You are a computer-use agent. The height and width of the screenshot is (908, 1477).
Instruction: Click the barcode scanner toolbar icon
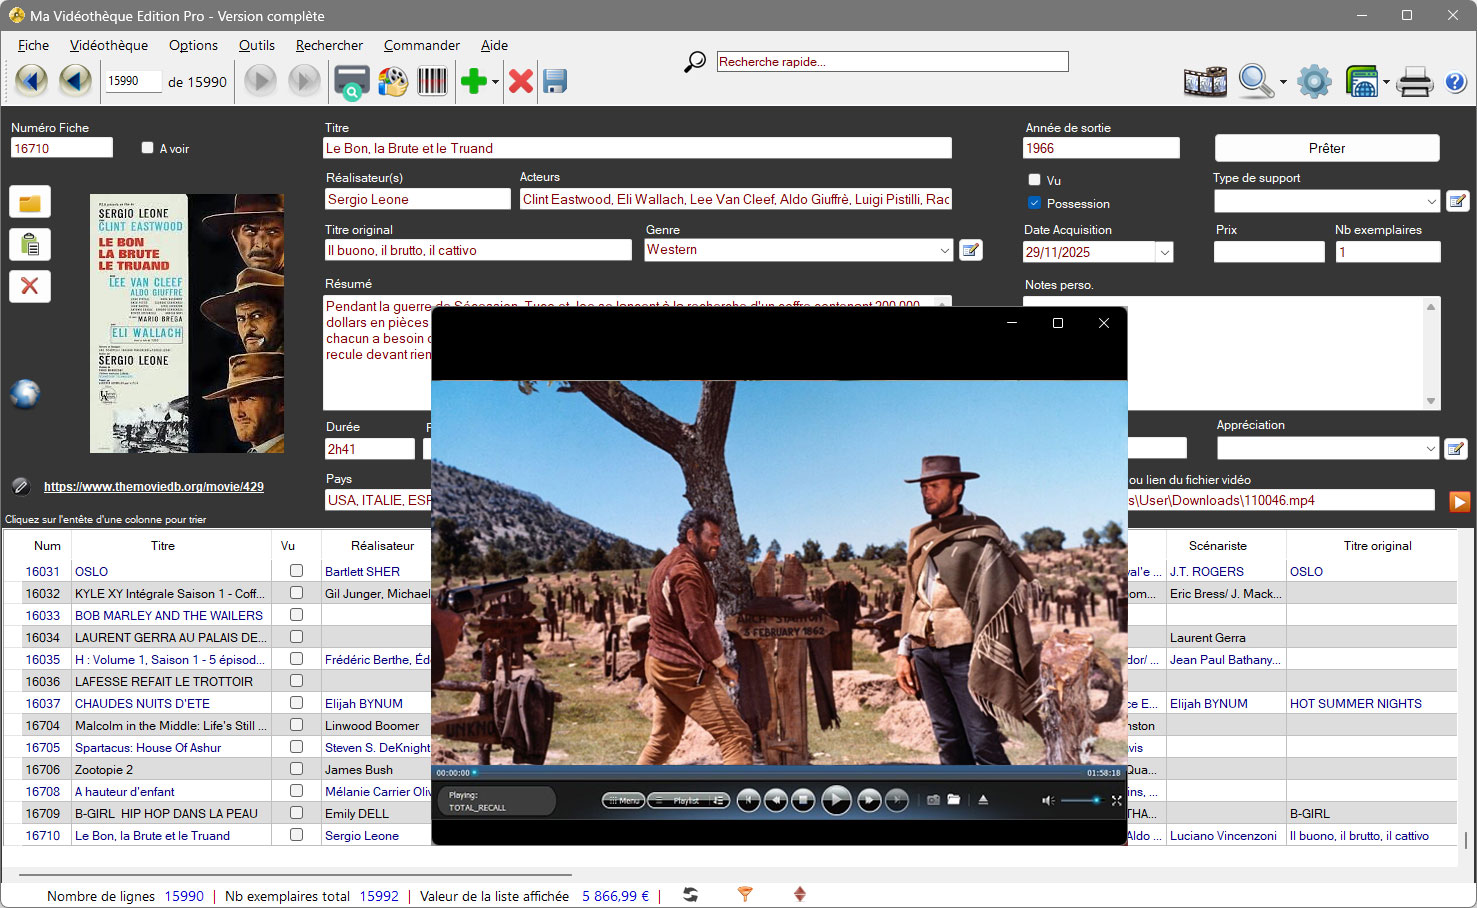(432, 81)
